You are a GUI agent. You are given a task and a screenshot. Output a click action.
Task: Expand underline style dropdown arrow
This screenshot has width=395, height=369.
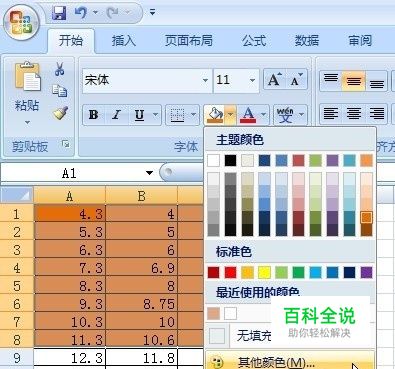(x=156, y=115)
